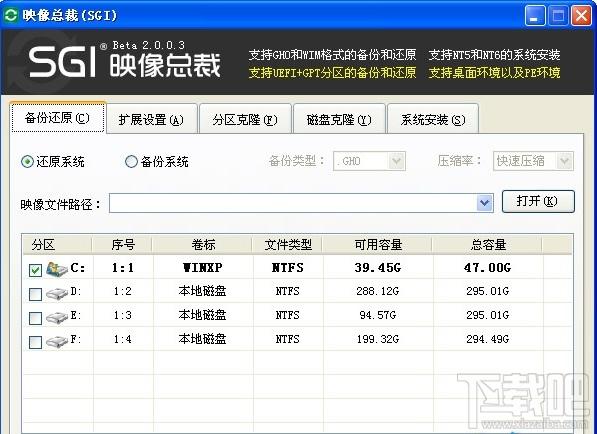
Task: Click the NTFS cell in C: row
Action: (x=288, y=268)
